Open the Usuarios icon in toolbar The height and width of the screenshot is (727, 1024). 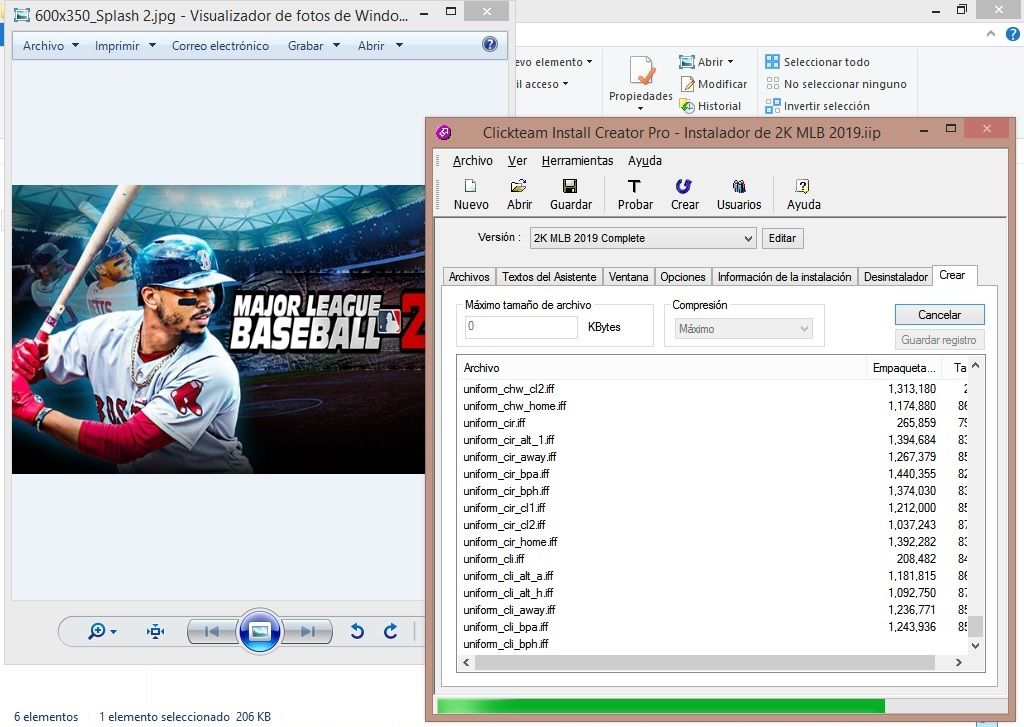[739, 195]
